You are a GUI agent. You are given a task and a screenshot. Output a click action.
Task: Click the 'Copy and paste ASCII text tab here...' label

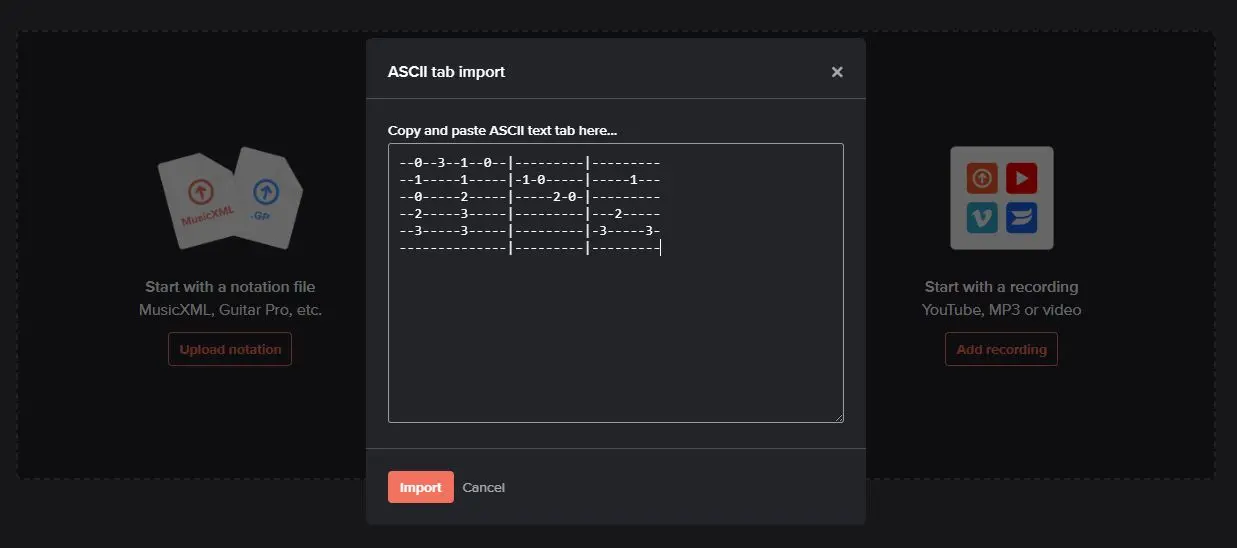point(502,131)
